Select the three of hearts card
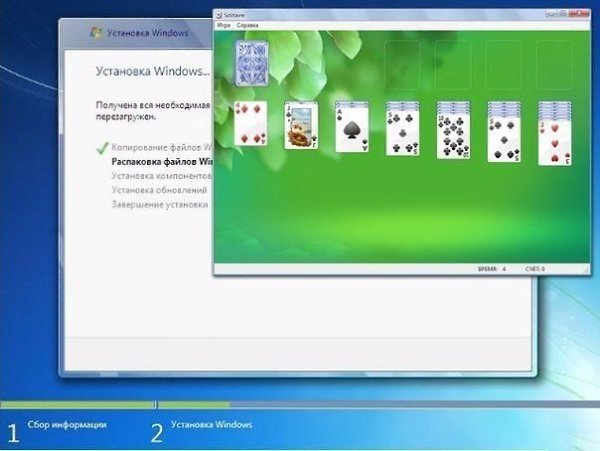Image resolution: width=600 pixels, height=451 pixels. [555, 143]
